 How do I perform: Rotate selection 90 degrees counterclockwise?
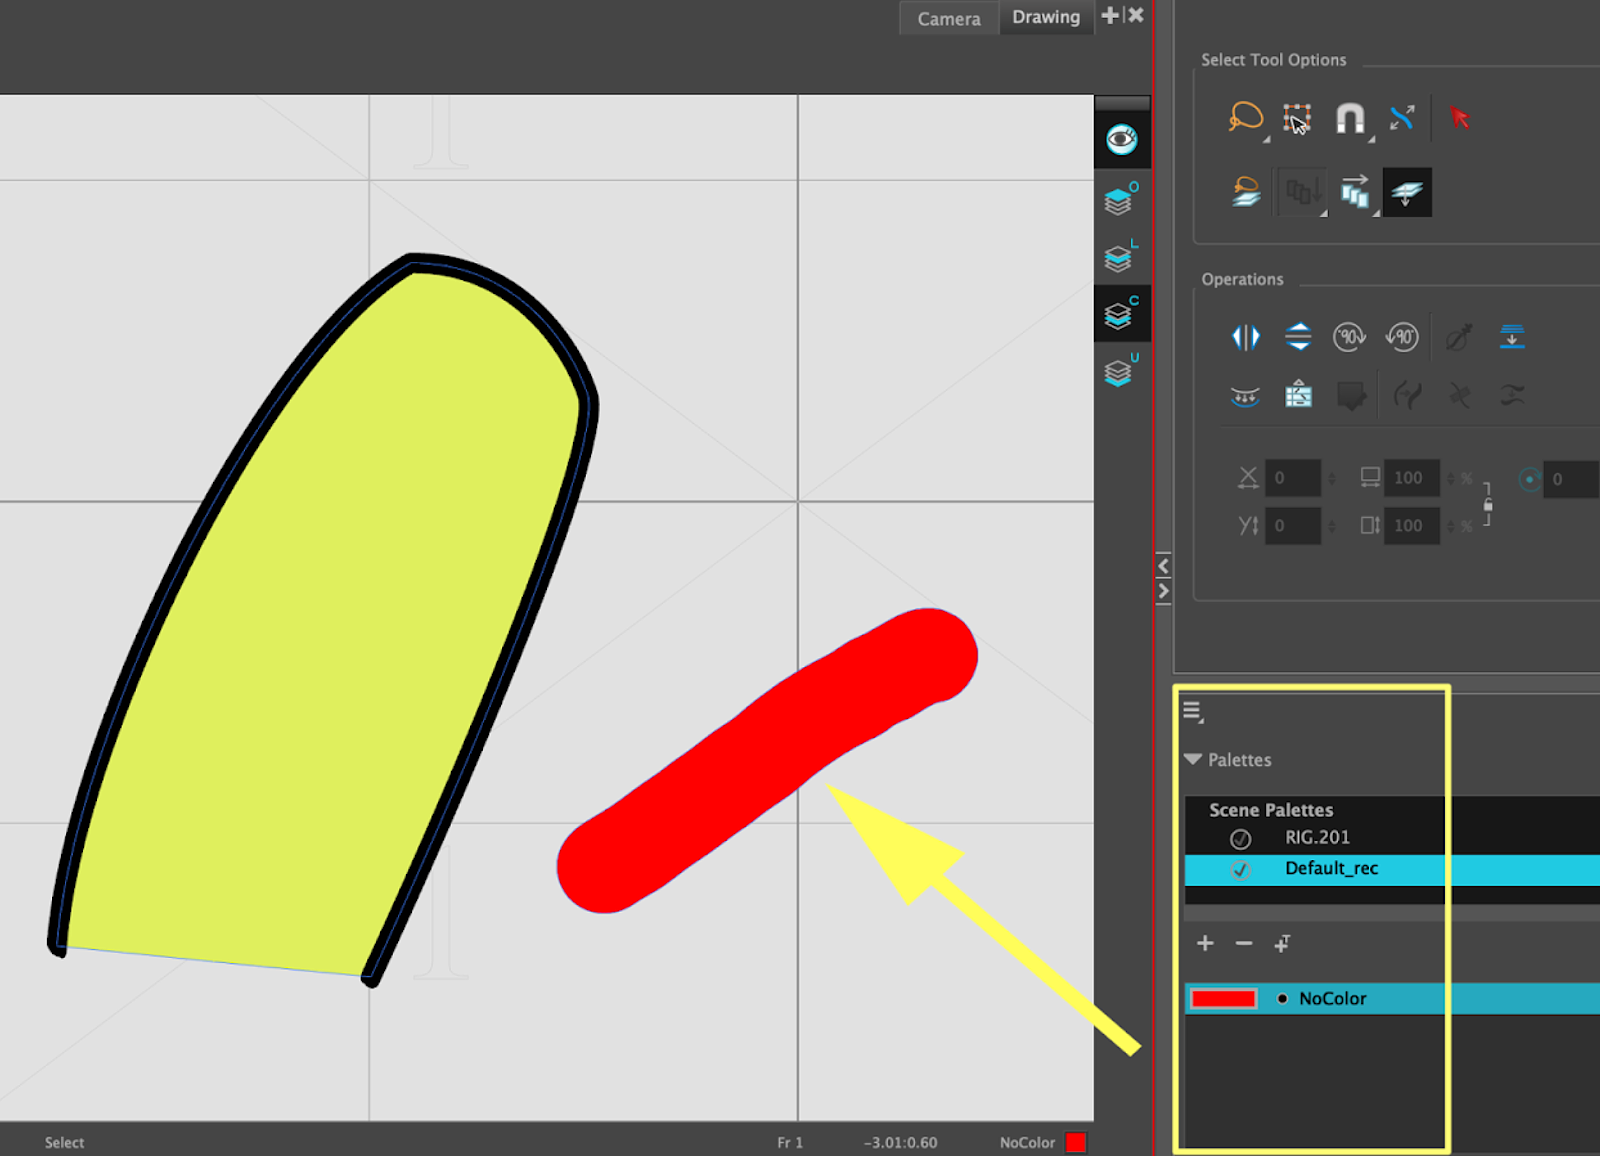1402,337
